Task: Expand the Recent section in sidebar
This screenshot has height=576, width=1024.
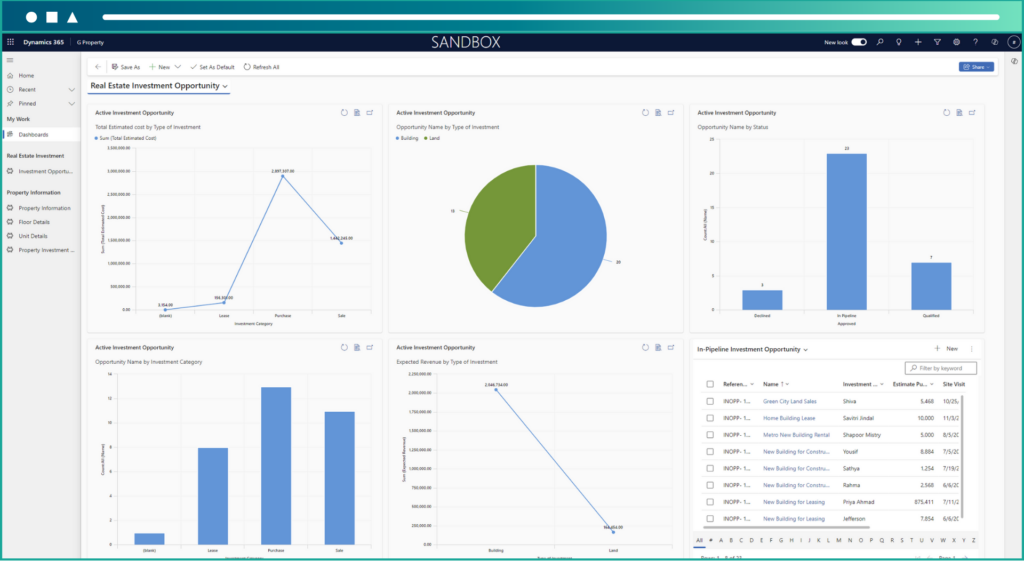Action: pyautogui.click(x=71, y=89)
